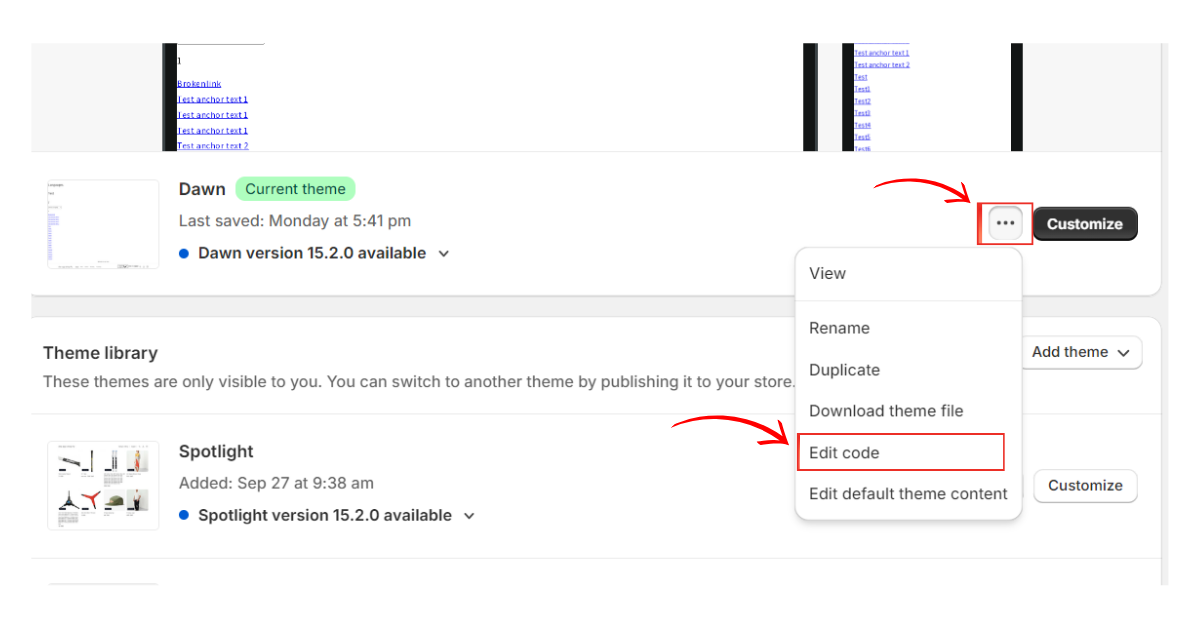Click the Test1 link in mobile preview
The height and width of the screenshot is (628, 1200).
pos(862,89)
